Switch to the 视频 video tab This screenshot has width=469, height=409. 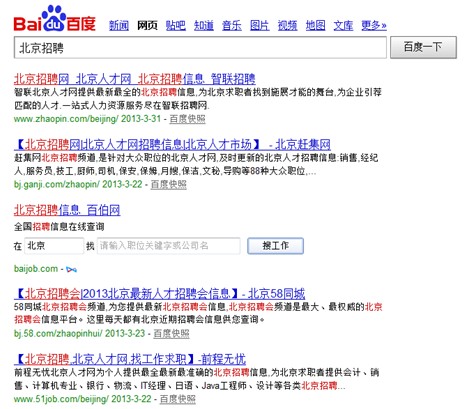(288, 25)
